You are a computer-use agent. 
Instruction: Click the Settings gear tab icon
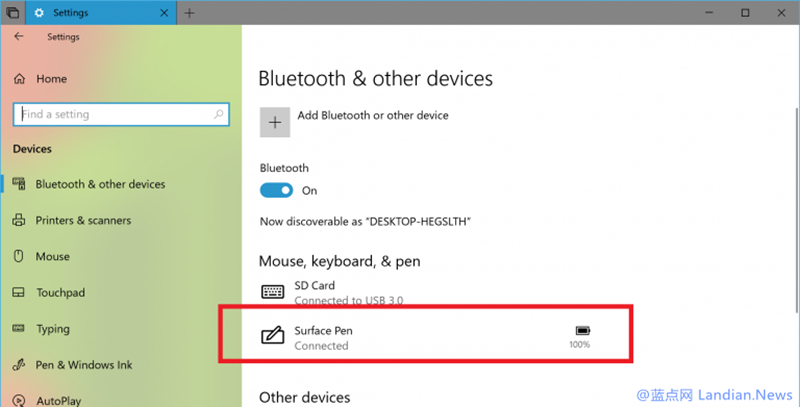[x=39, y=13]
